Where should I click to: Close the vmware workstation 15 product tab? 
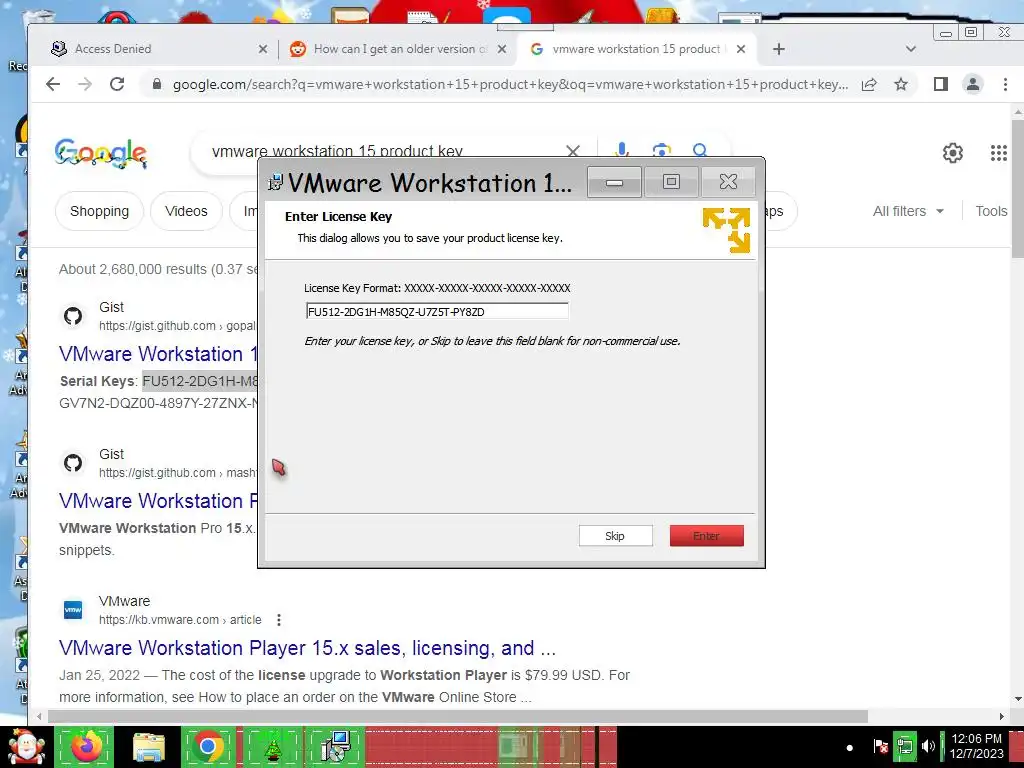(x=741, y=49)
